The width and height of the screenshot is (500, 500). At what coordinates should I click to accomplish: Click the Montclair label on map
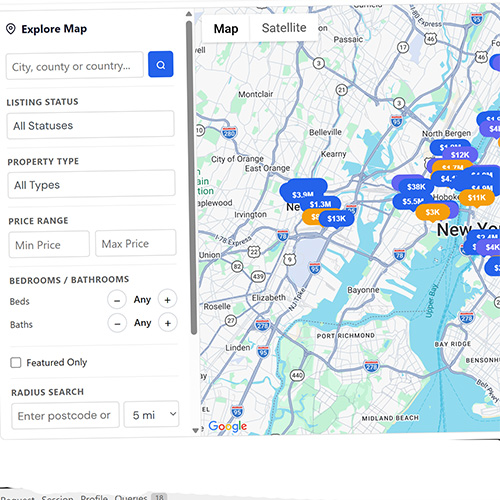256,94
